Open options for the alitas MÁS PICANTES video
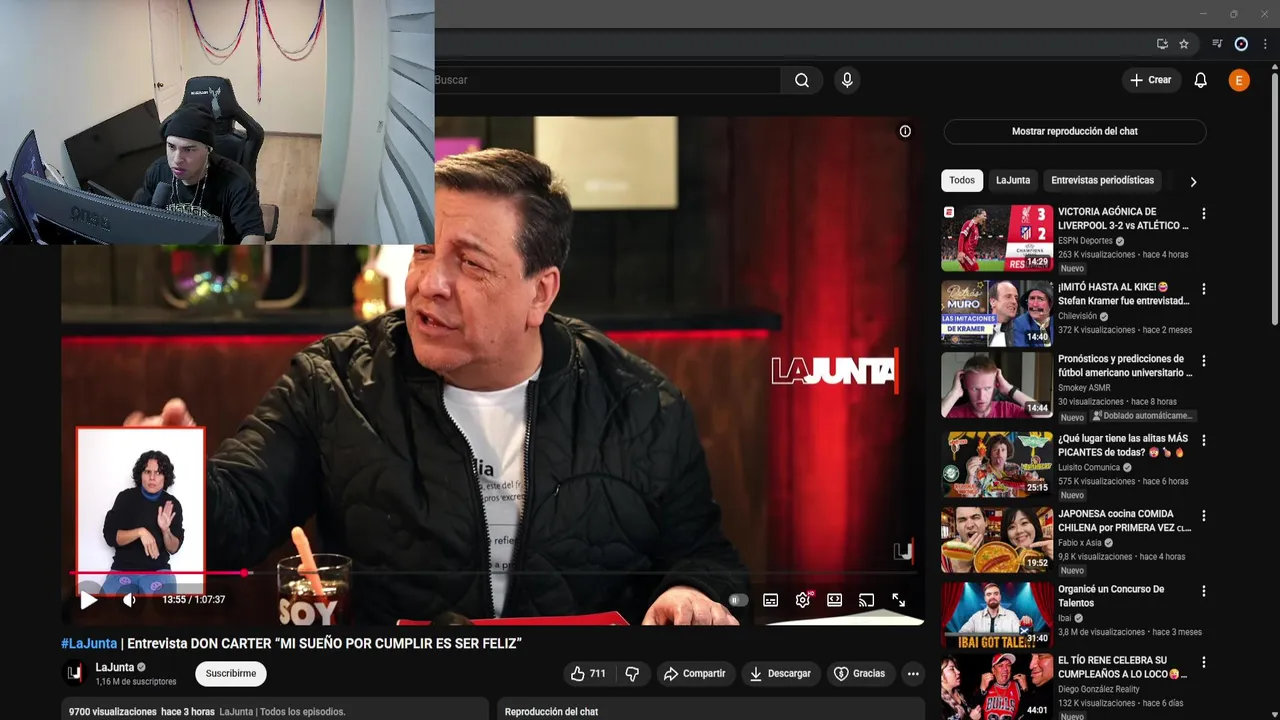The width and height of the screenshot is (1280, 720). coord(1204,440)
